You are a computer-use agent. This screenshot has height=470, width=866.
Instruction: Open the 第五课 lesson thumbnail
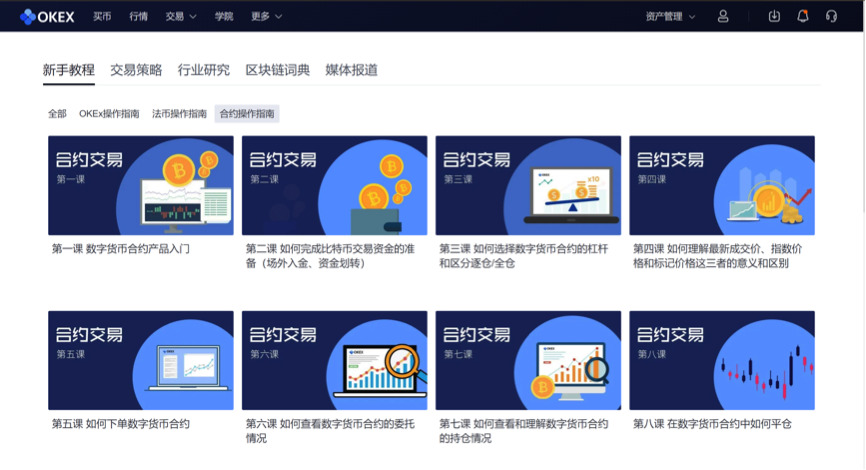click(x=141, y=360)
